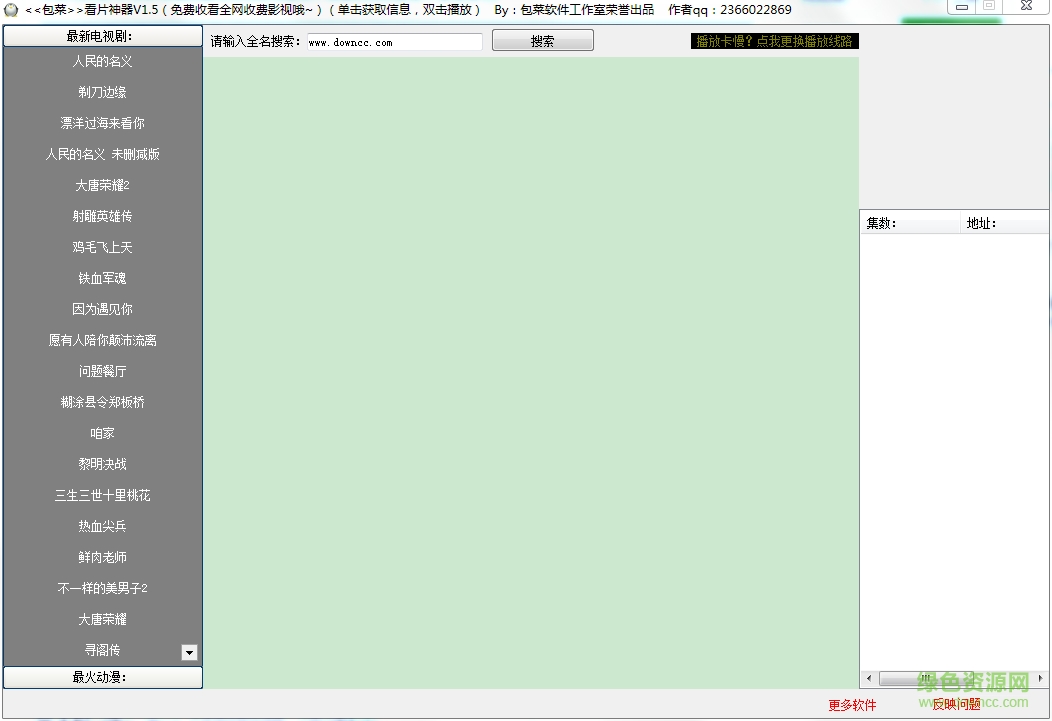The height and width of the screenshot is (721, 1052).
Task: Open 三生三世十里桃花 drama entry
Action: point(103,495)
